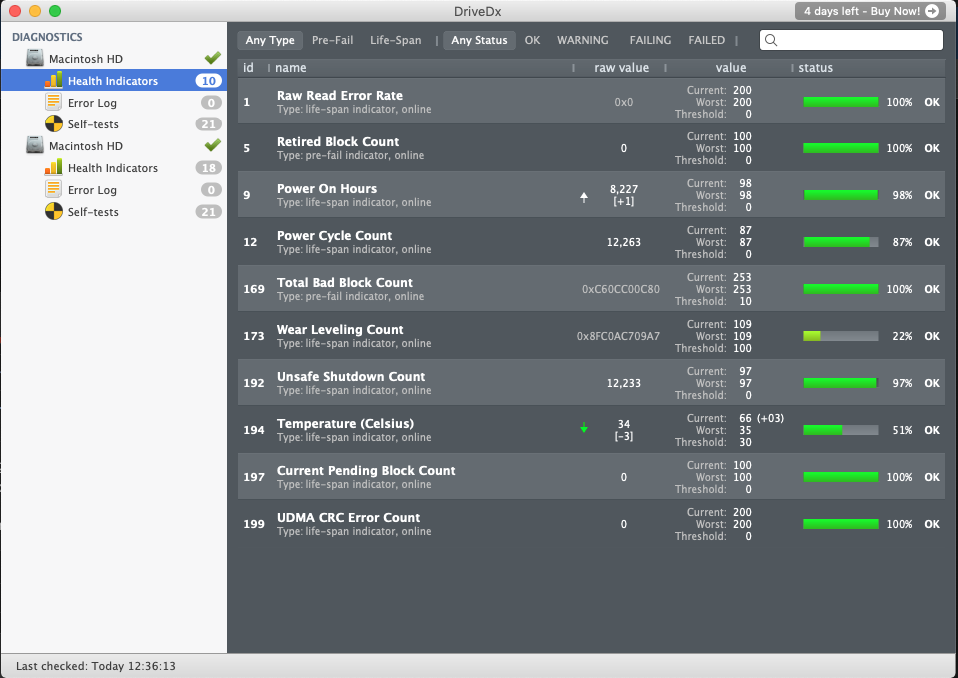Filter indicators by Life-Span type
Screen dimensions: 958x678
click(x=395, y=40)
